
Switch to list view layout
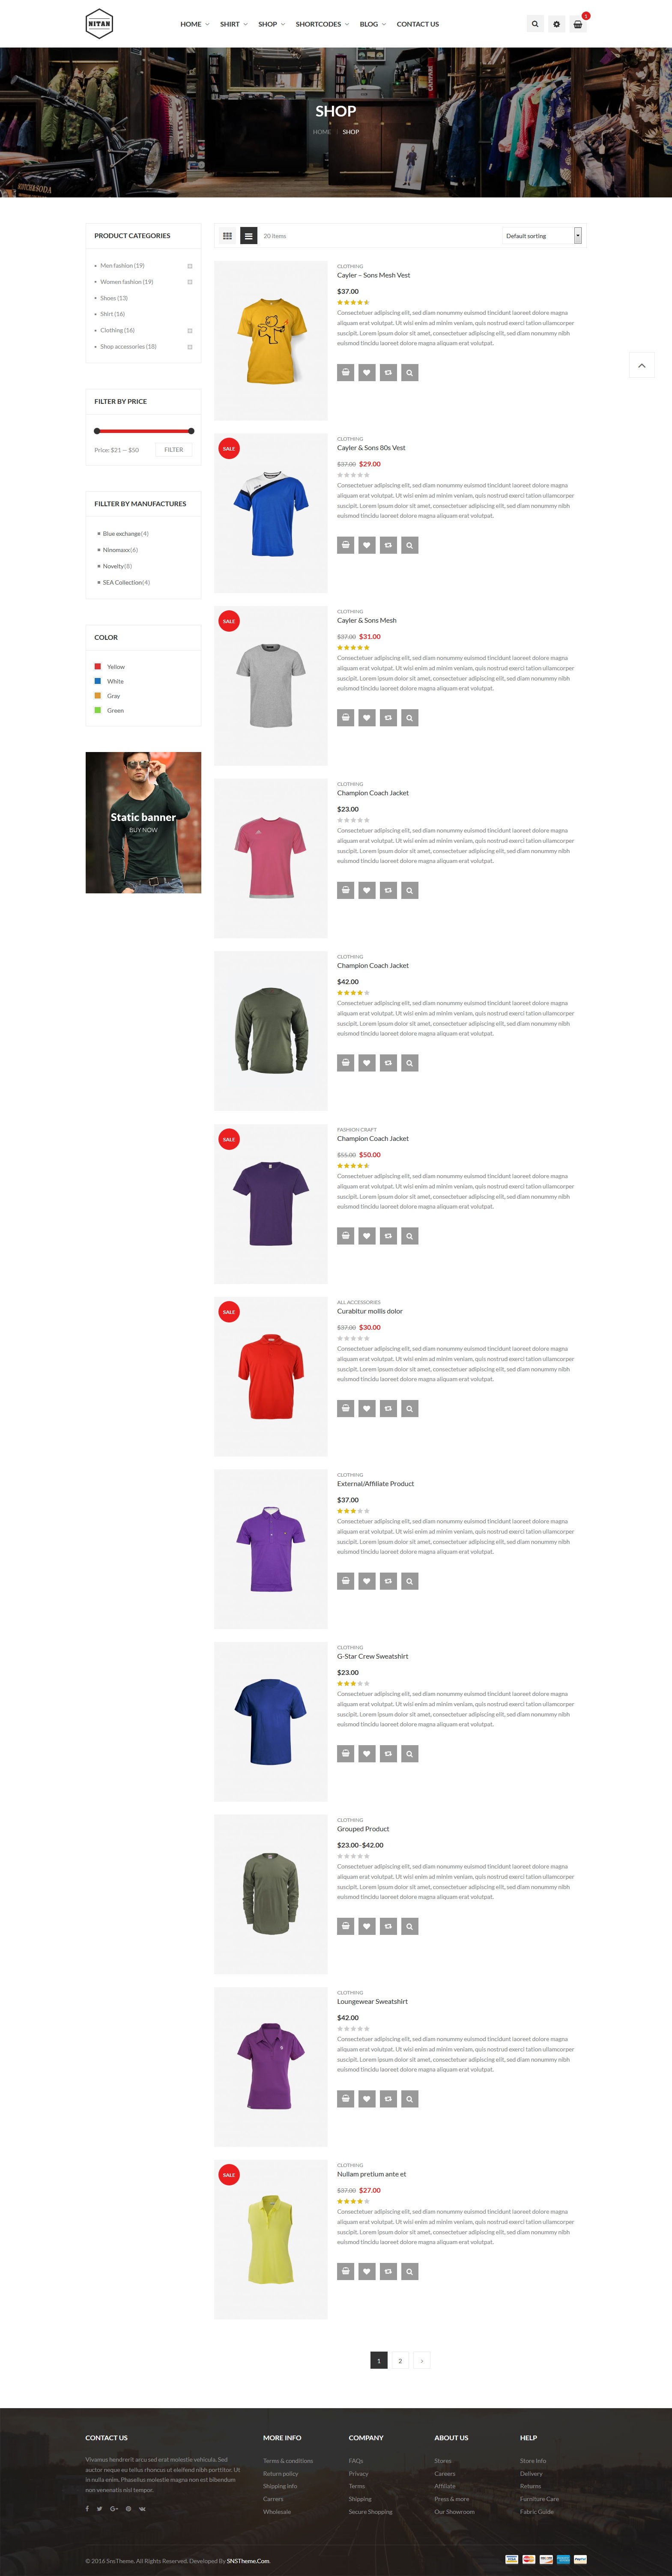[249, 236]
